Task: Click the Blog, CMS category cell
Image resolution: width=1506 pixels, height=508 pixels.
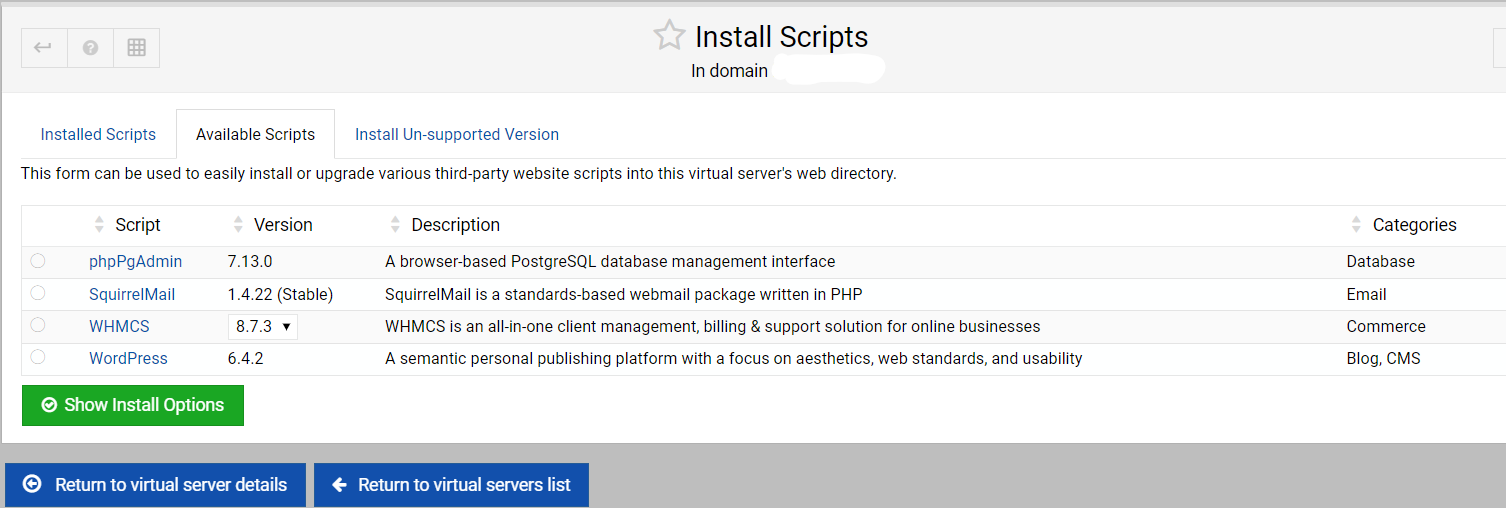Action: 1383,358
